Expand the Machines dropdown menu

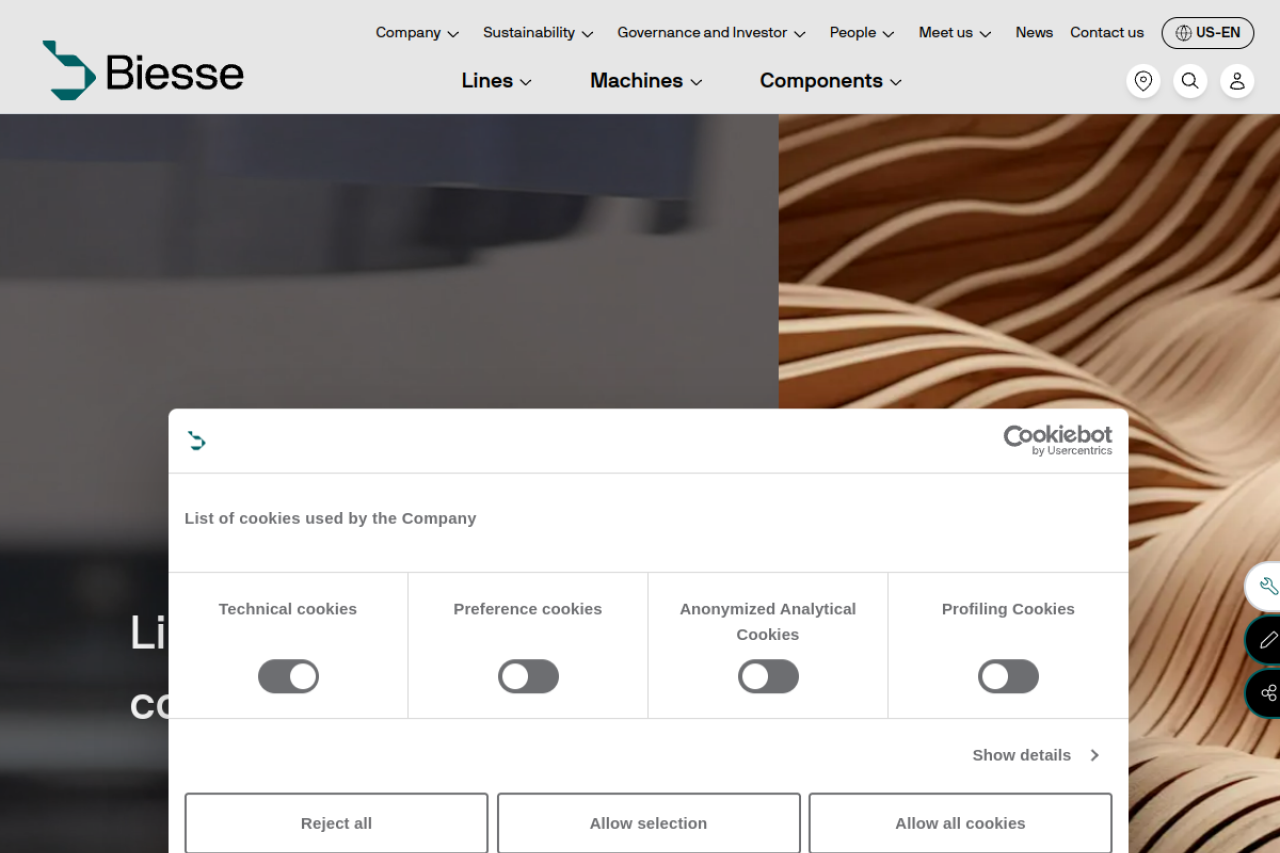pos(646,81)
